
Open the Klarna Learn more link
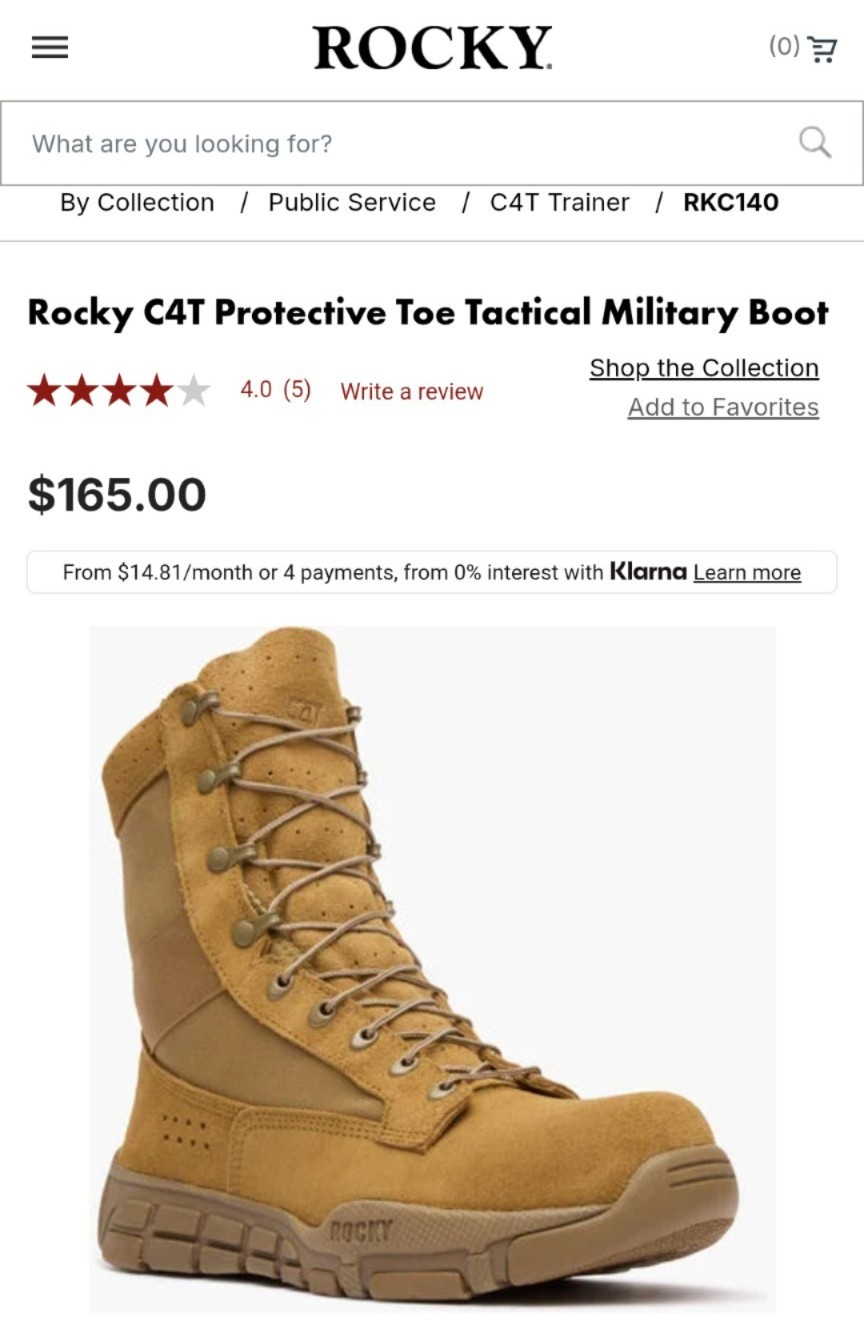tap(746, 572)
